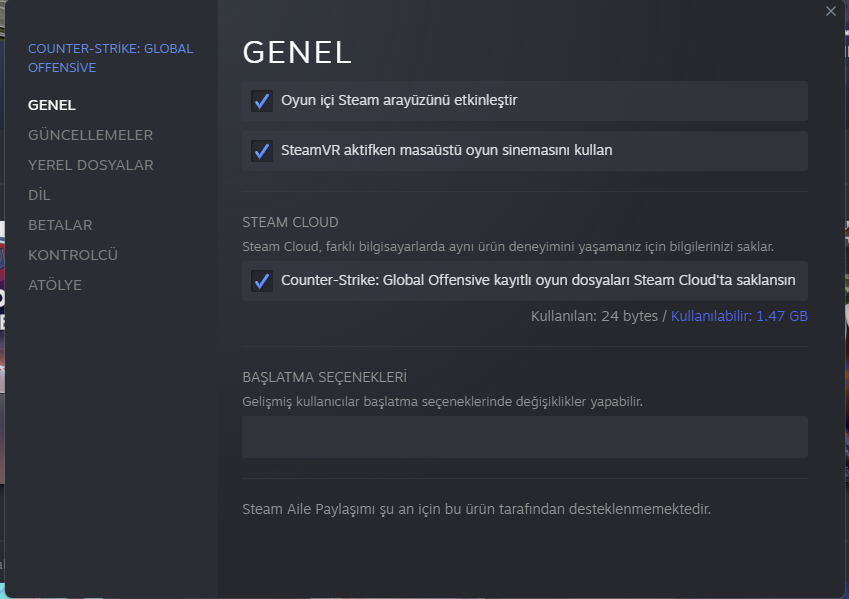Click the Kullanılan: 24 bytes text
Viewport: 849px width, 599px height.
click(594, 316)
